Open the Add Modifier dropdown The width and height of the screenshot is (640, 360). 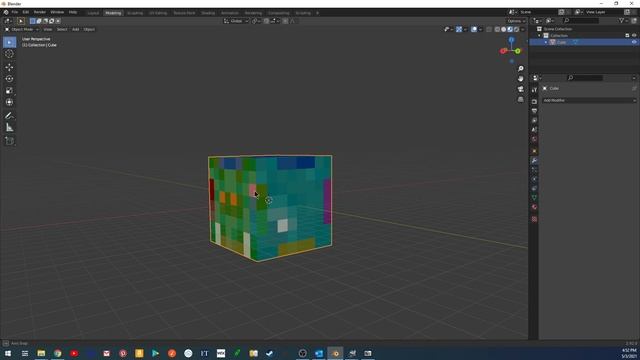tap(589, 100)
